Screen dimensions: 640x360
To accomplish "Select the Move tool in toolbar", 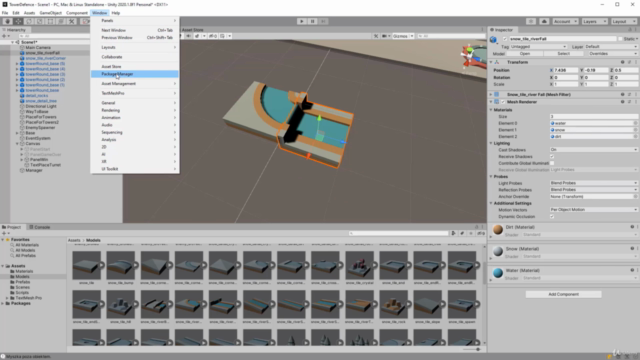I will (x=18, y=21).
